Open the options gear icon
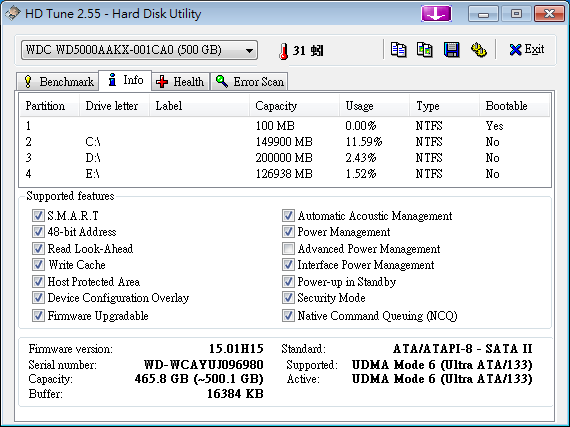 coord(479,50)
